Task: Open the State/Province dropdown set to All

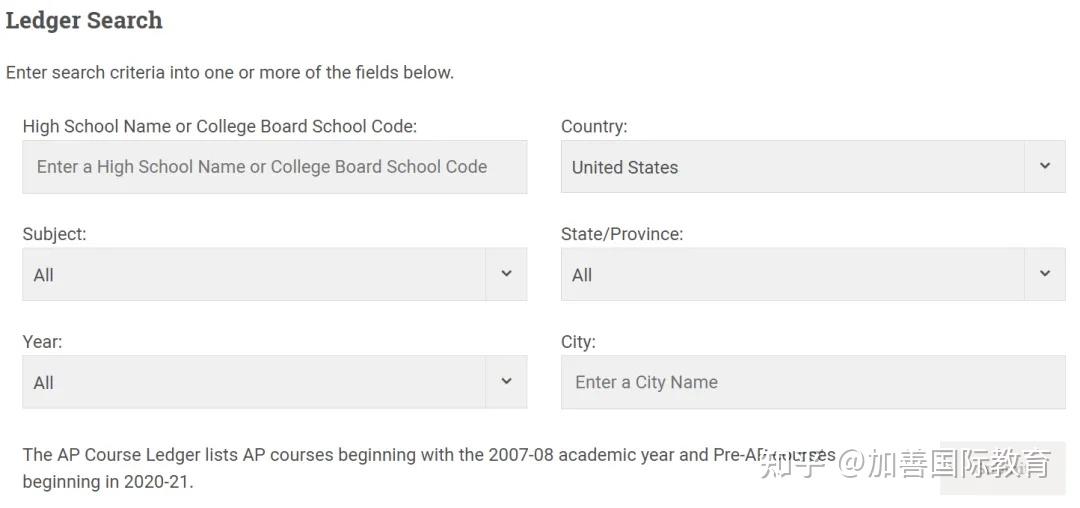Action: click(792, 275)
